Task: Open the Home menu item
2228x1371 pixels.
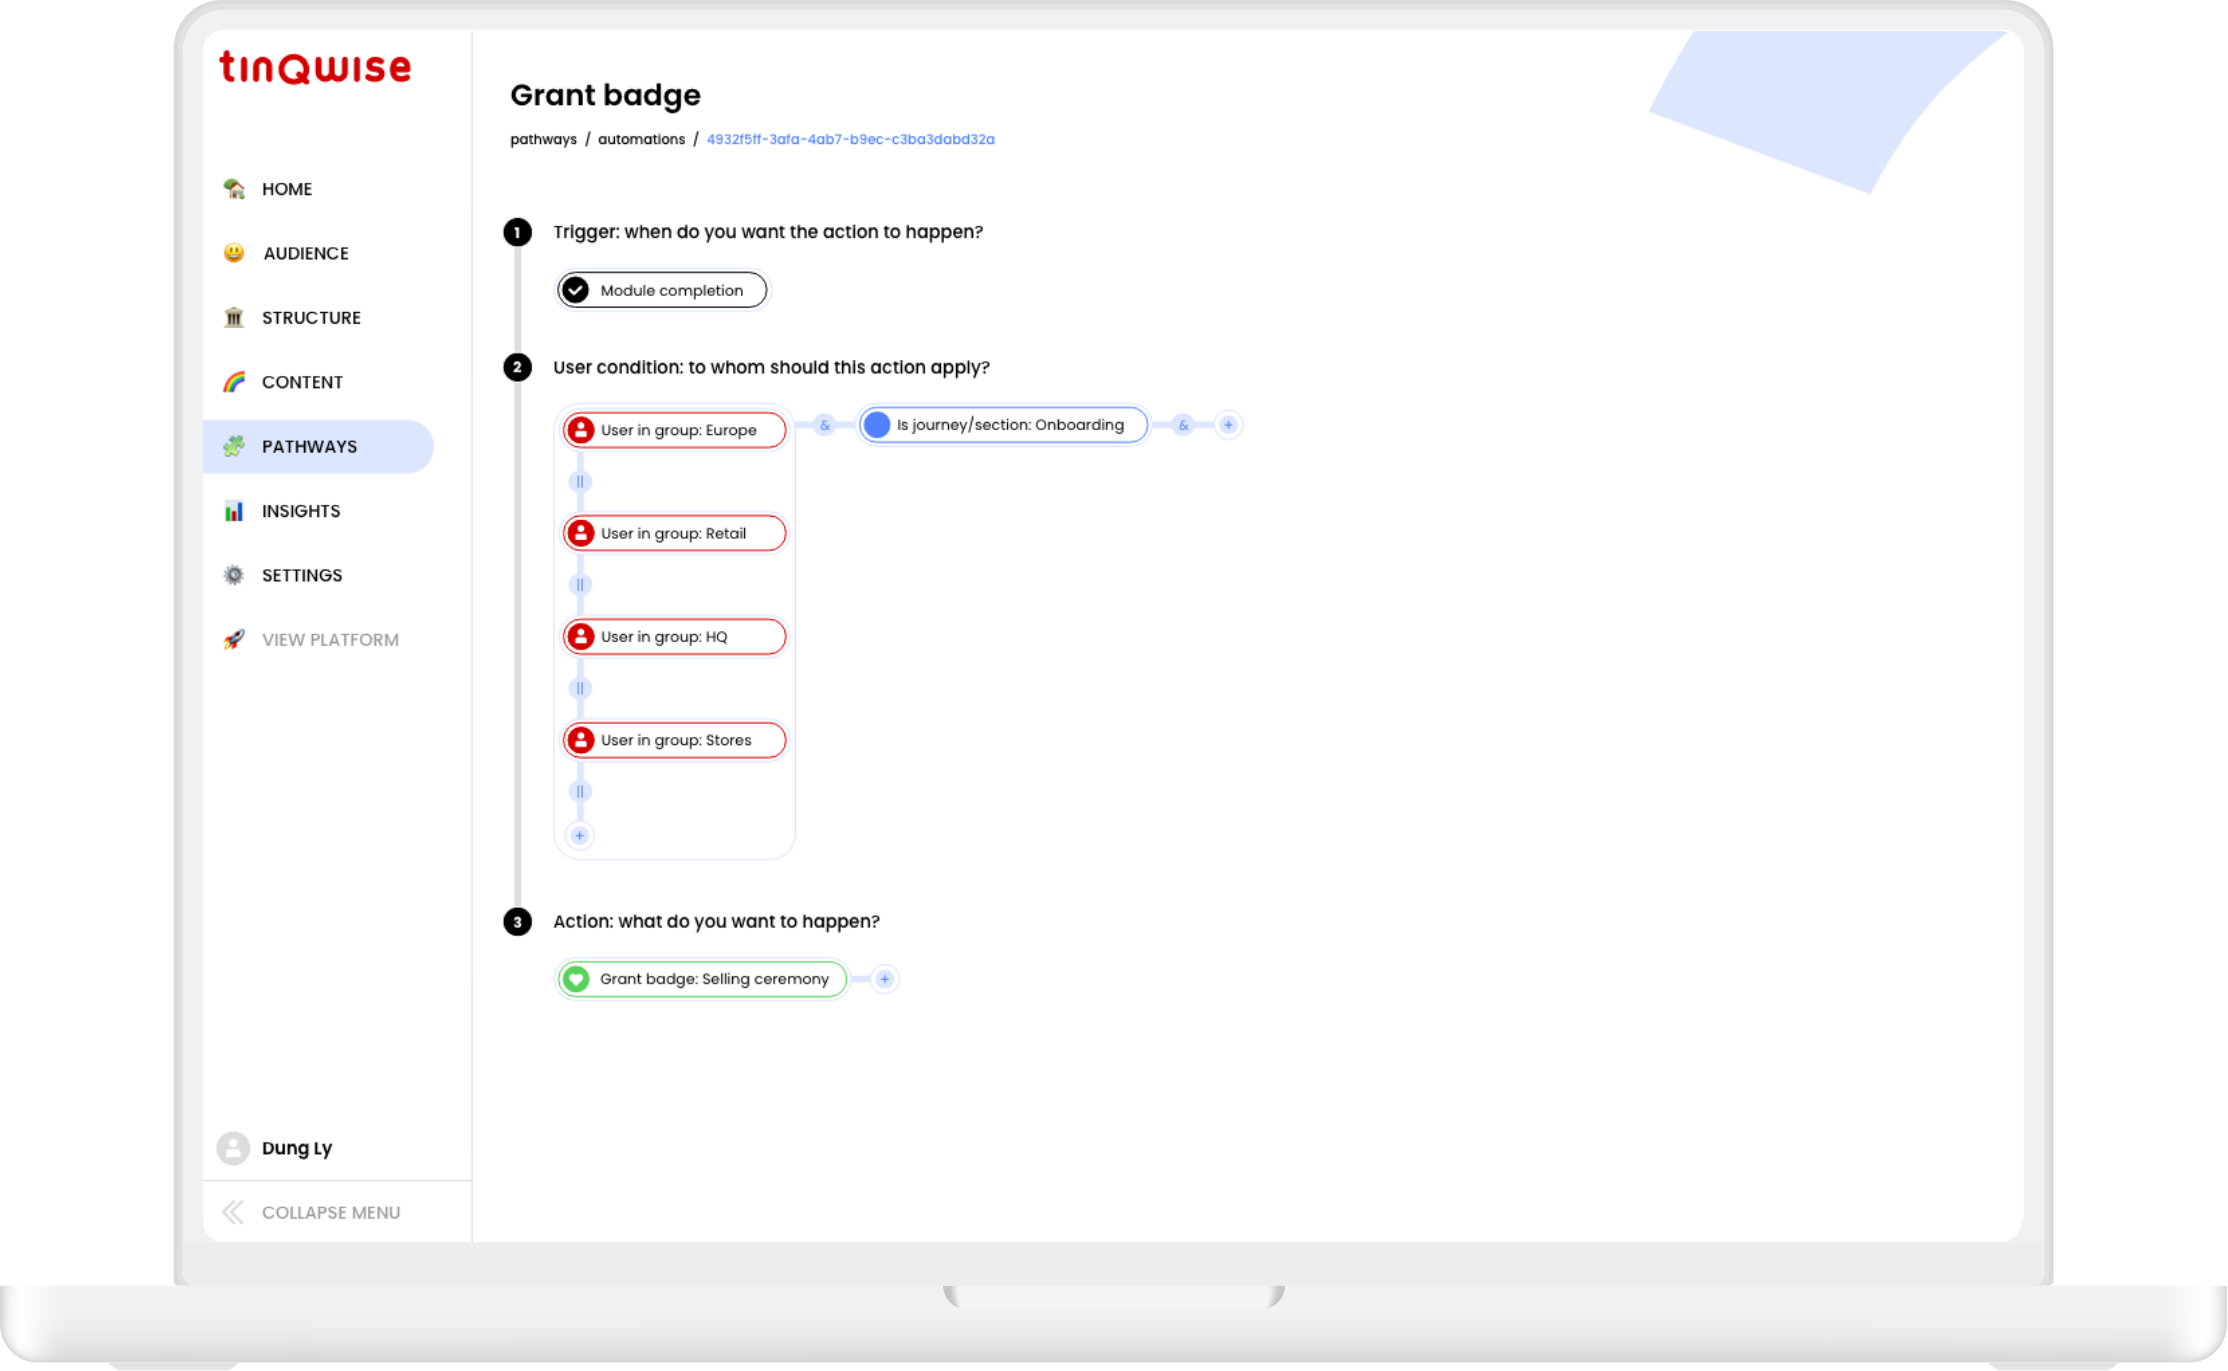Action: click(286, 189)
